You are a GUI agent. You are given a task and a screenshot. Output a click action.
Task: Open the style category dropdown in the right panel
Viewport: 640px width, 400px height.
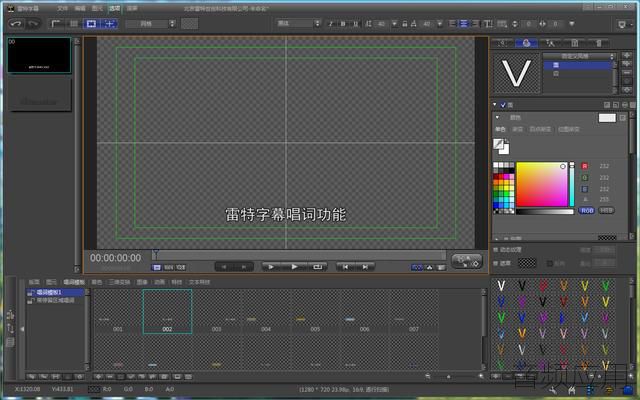tap(578, 56)
